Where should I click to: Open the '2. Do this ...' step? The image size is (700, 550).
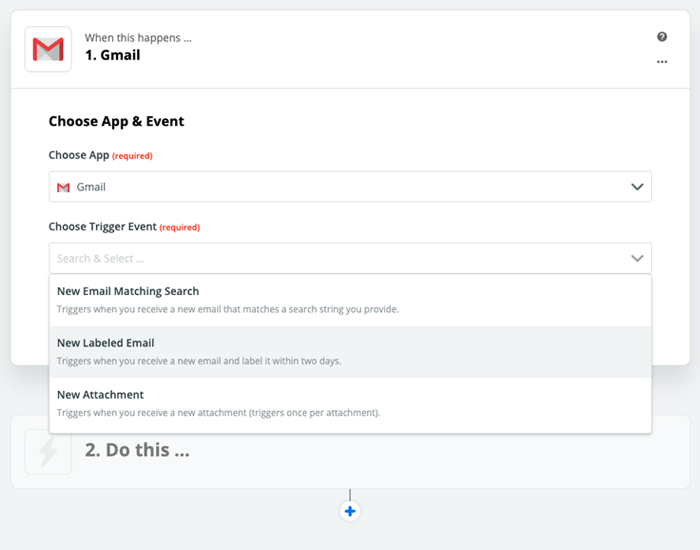(350, 452)
